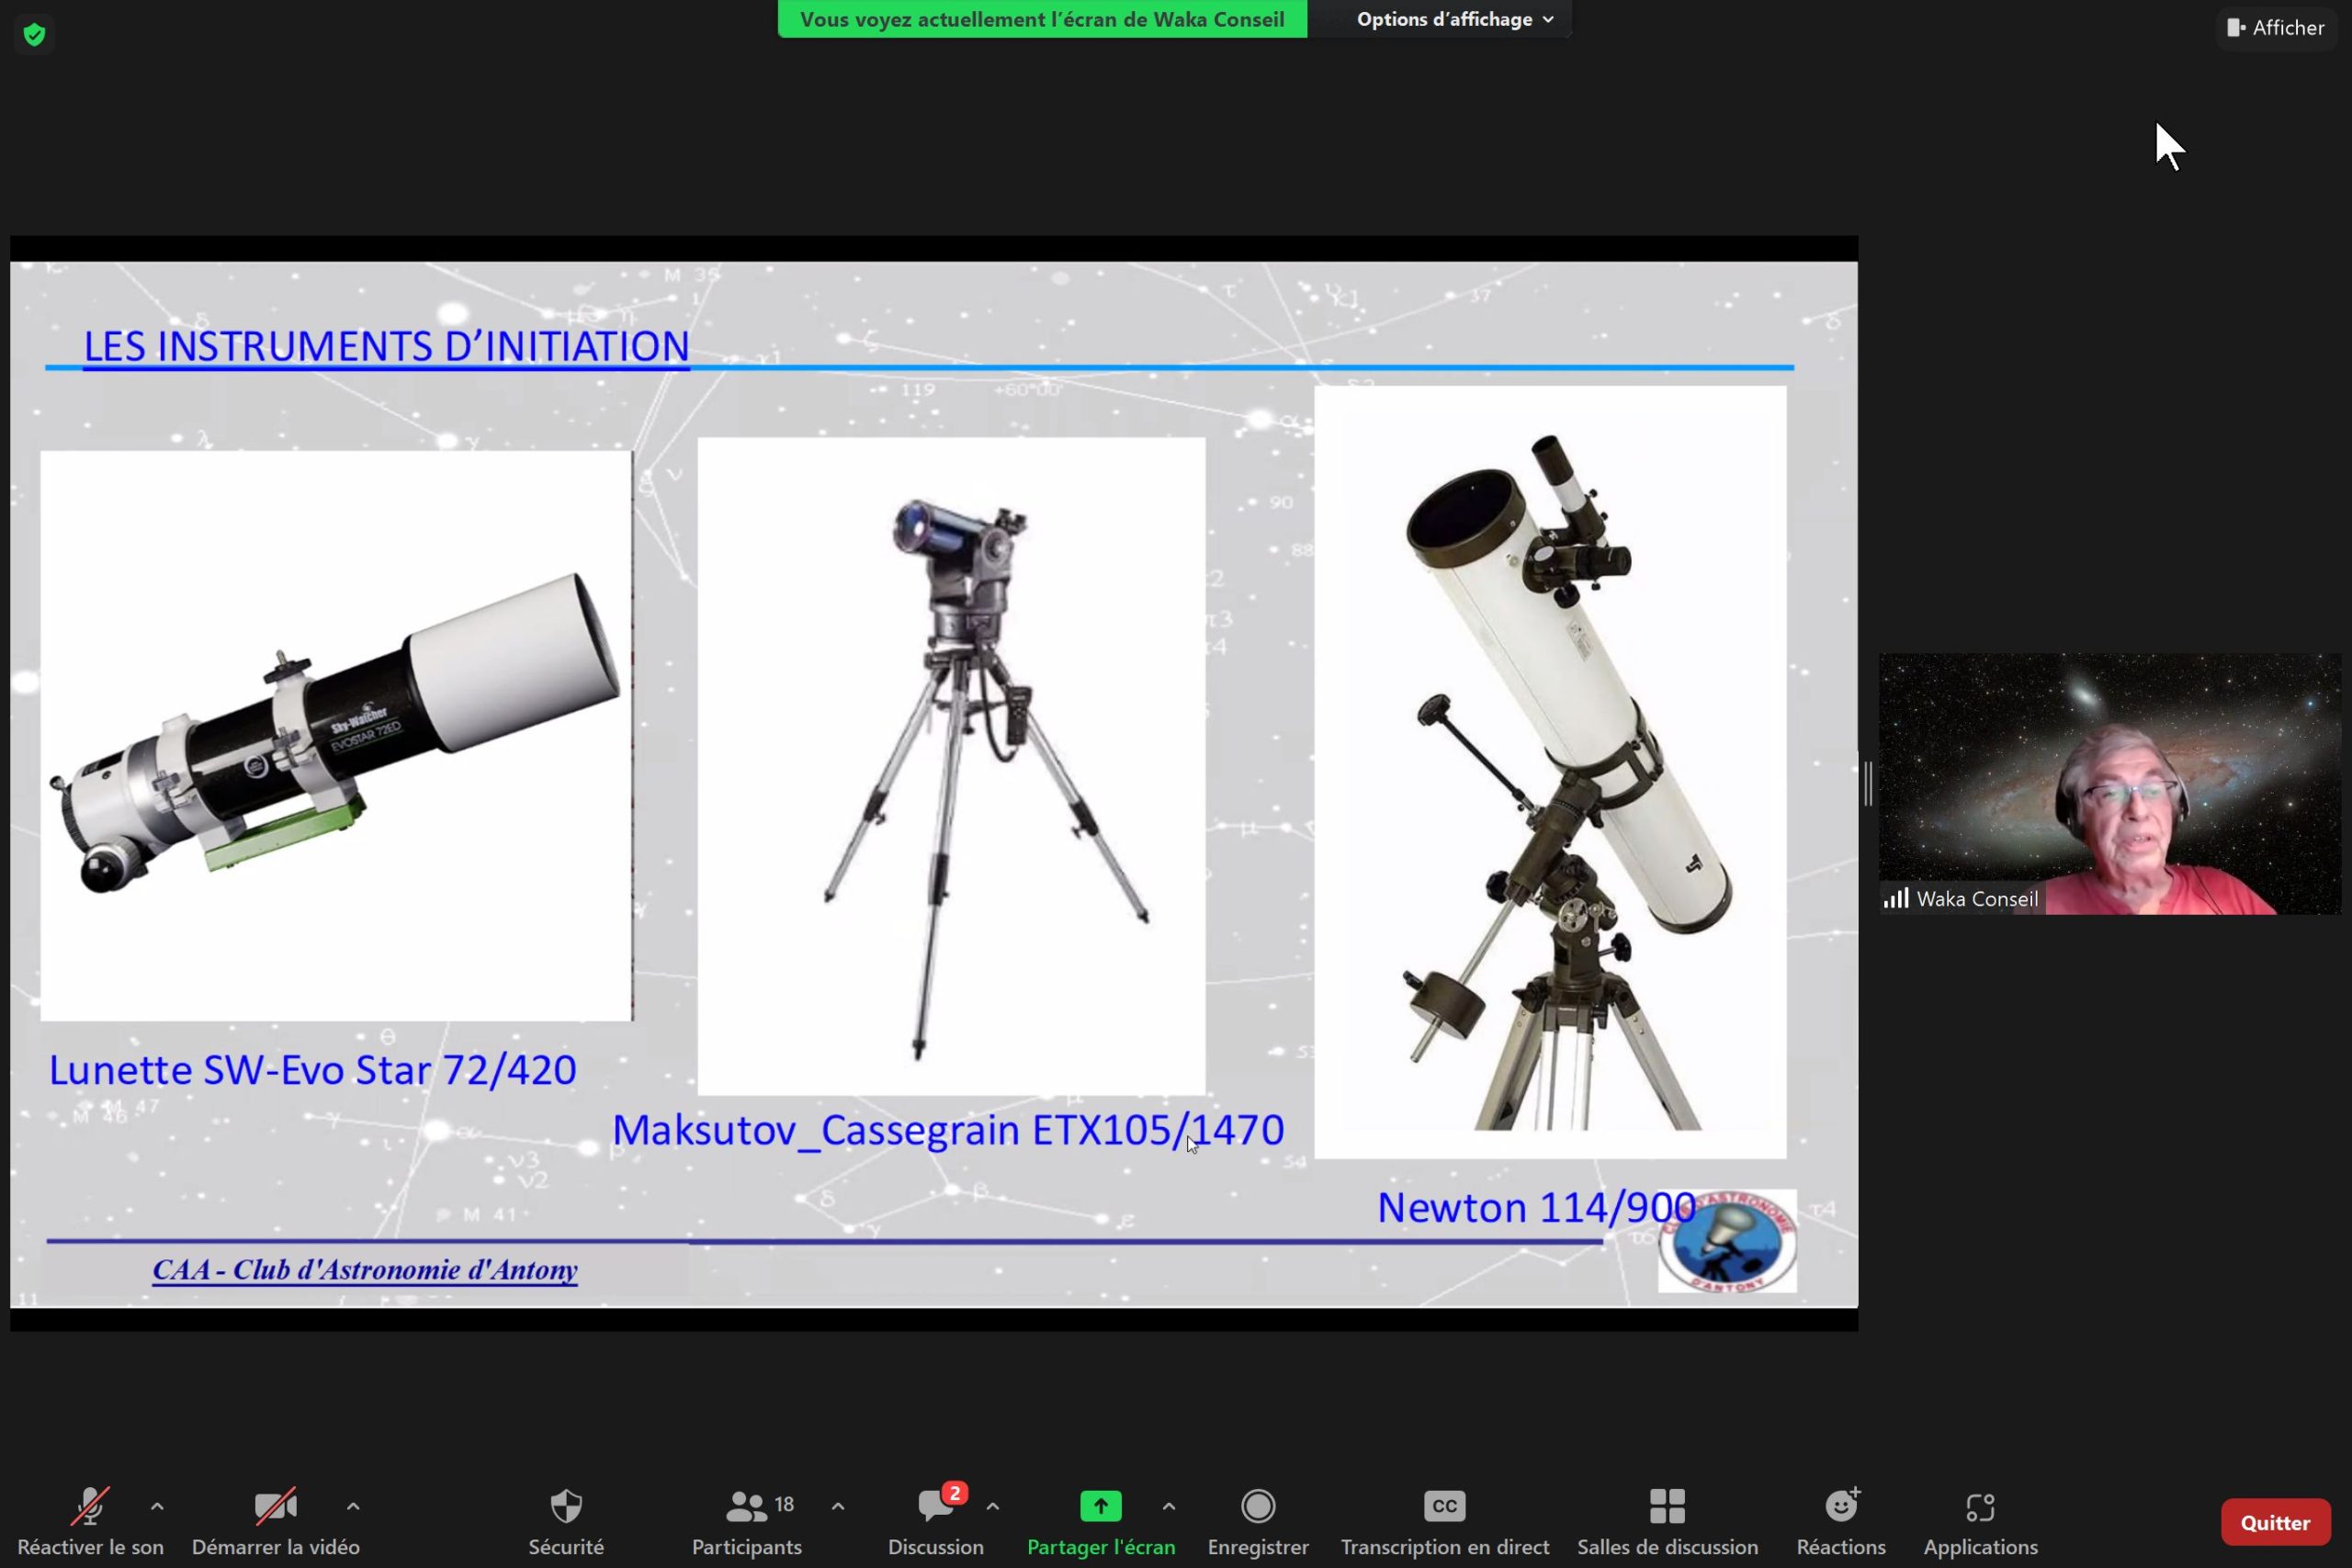Click the unread chat badge 2
The width and height of the screenshot is (2352, 1568).
(x=955, y=1493)
